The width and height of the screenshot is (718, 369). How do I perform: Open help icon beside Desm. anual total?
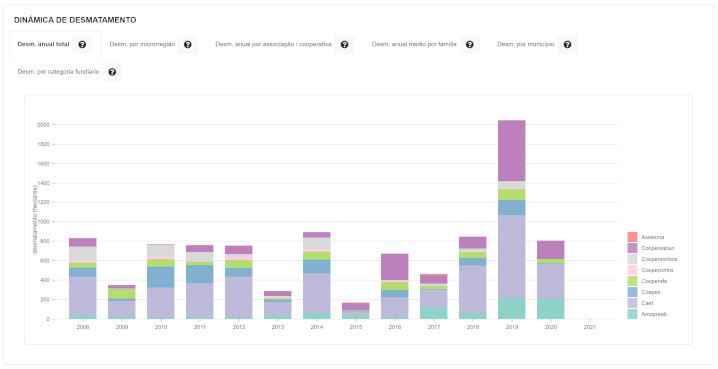coord(82,44)
